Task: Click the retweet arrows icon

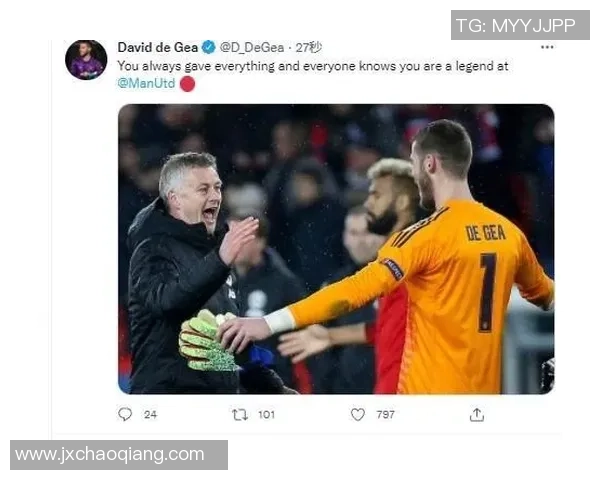Action: [x=240, y=415]
